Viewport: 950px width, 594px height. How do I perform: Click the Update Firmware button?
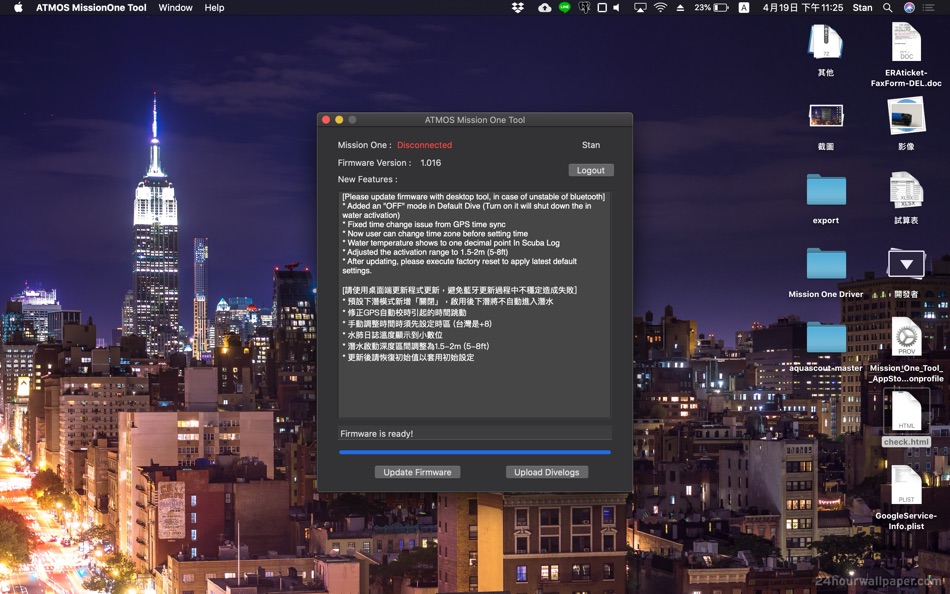tap(417, 472)
